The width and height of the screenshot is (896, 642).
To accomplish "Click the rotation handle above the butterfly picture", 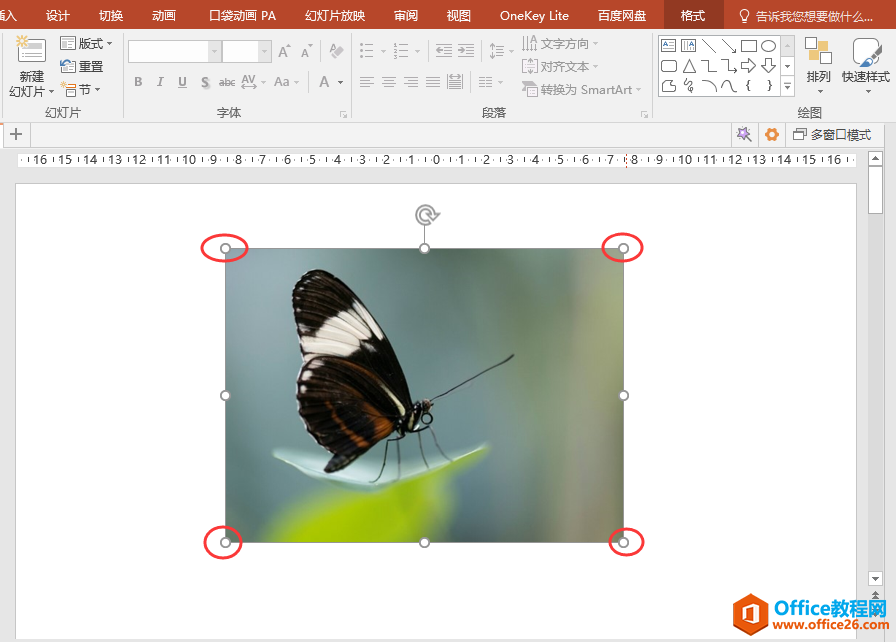I will [426, 215].
